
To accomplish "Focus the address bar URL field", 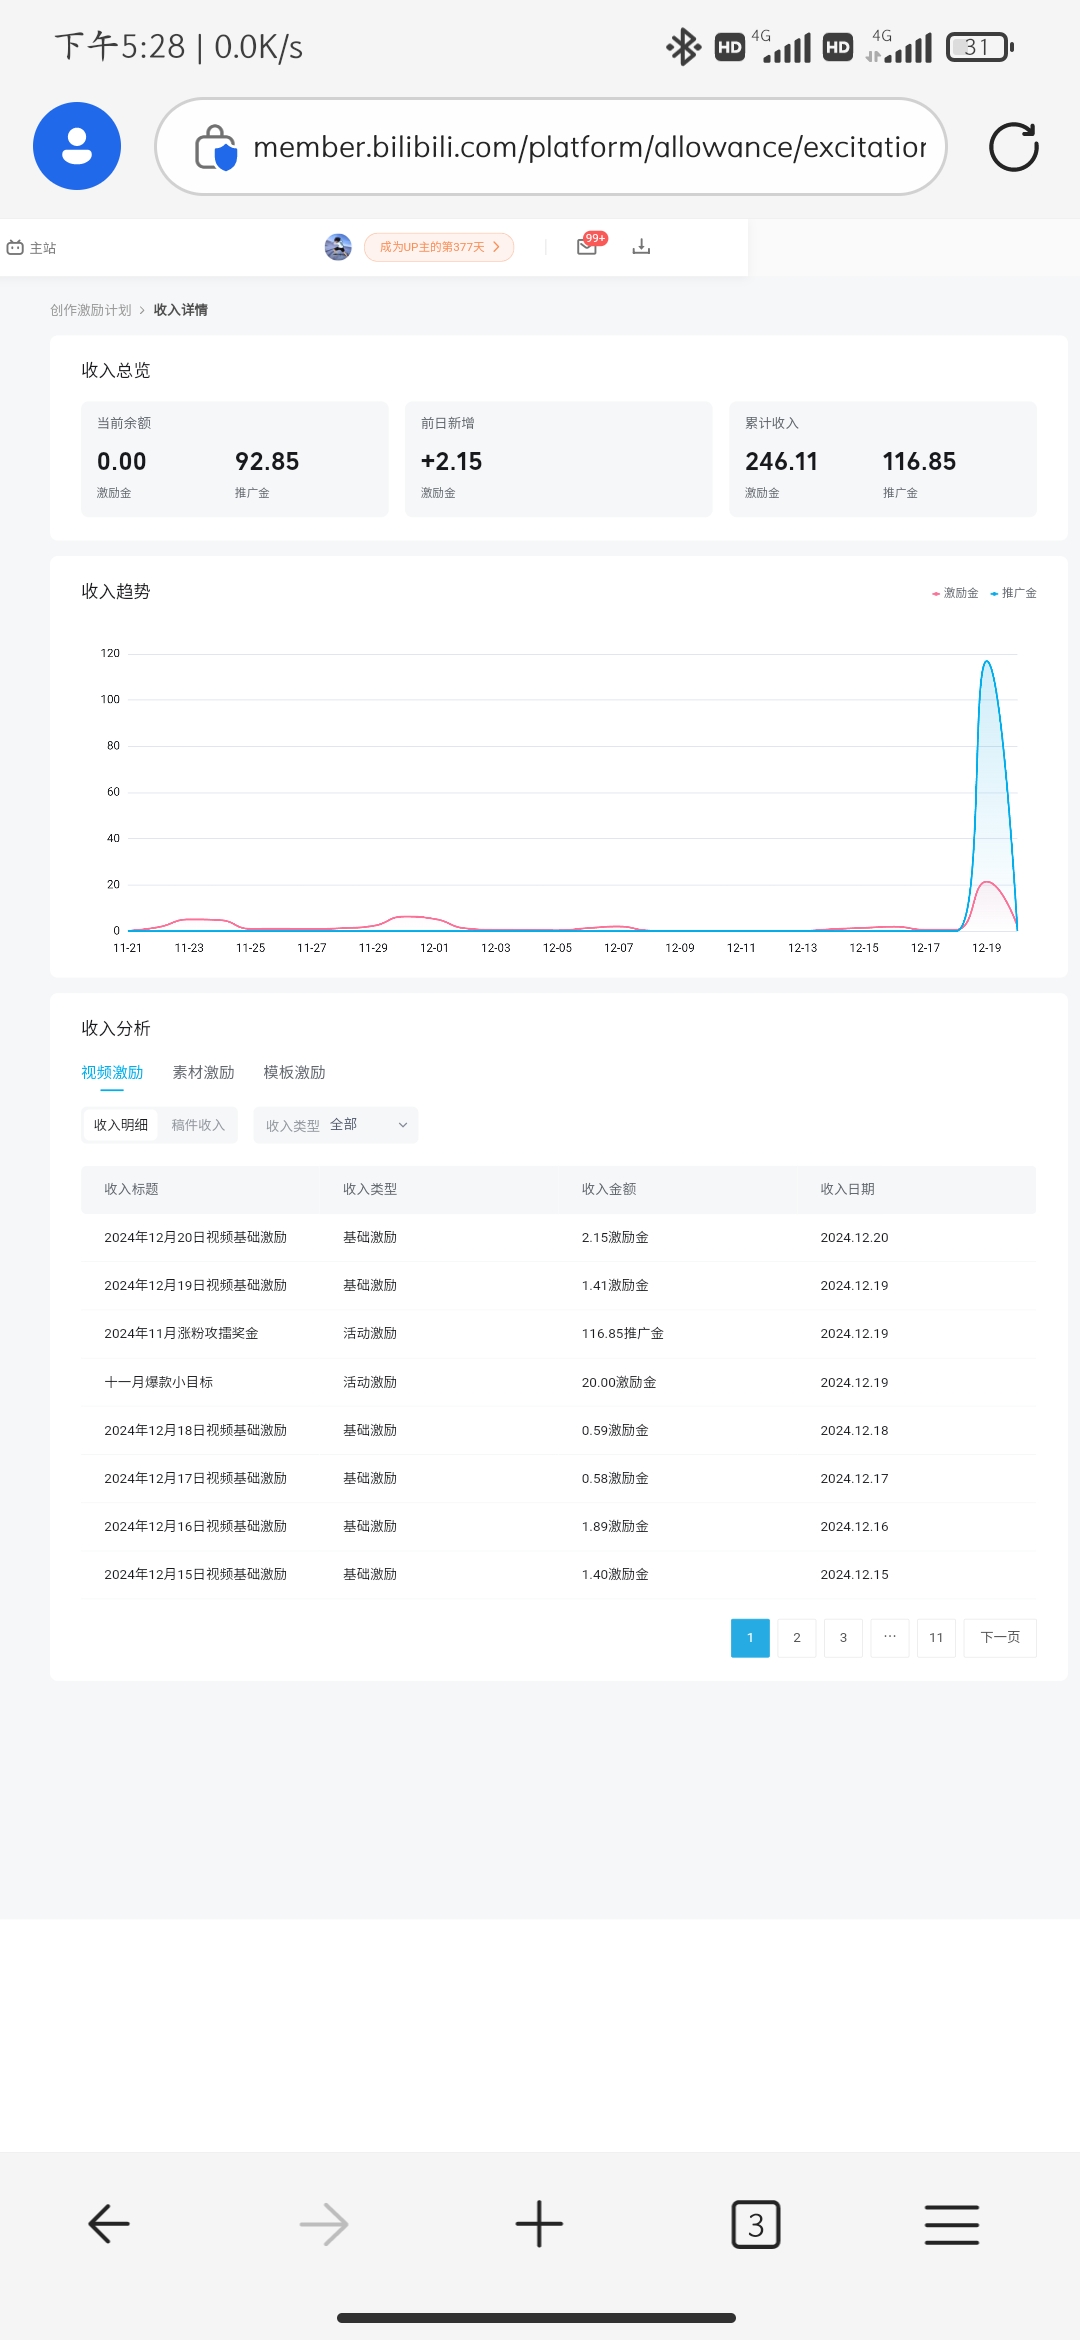I will [551, 147].
